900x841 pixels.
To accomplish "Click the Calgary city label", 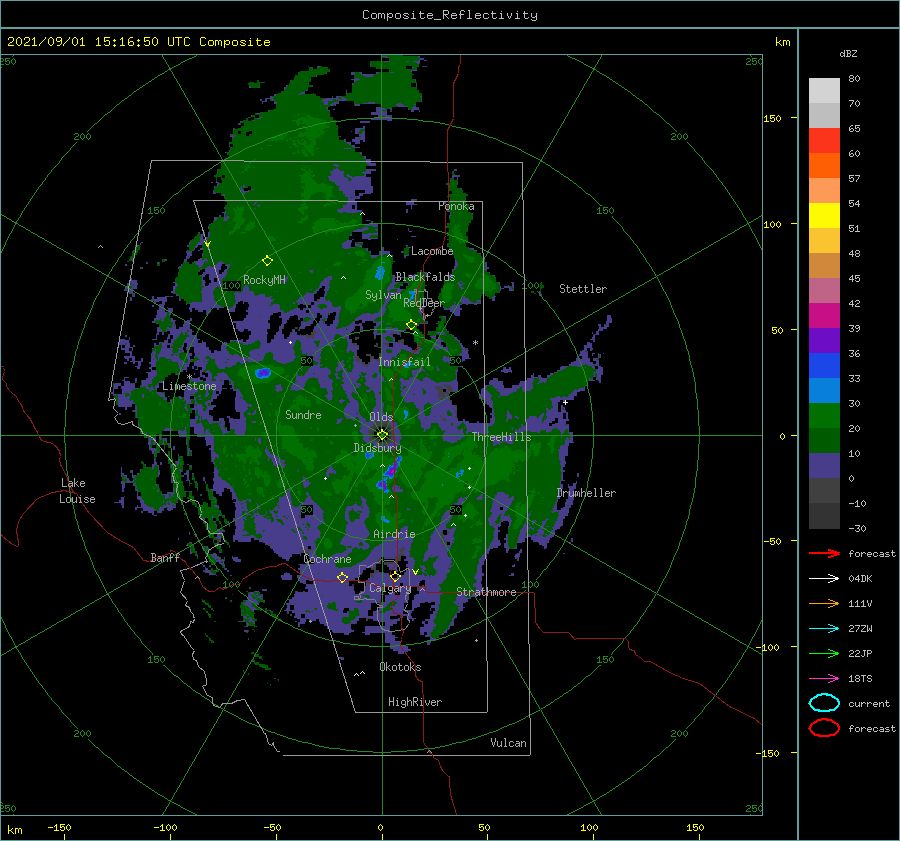I will 390,588.
